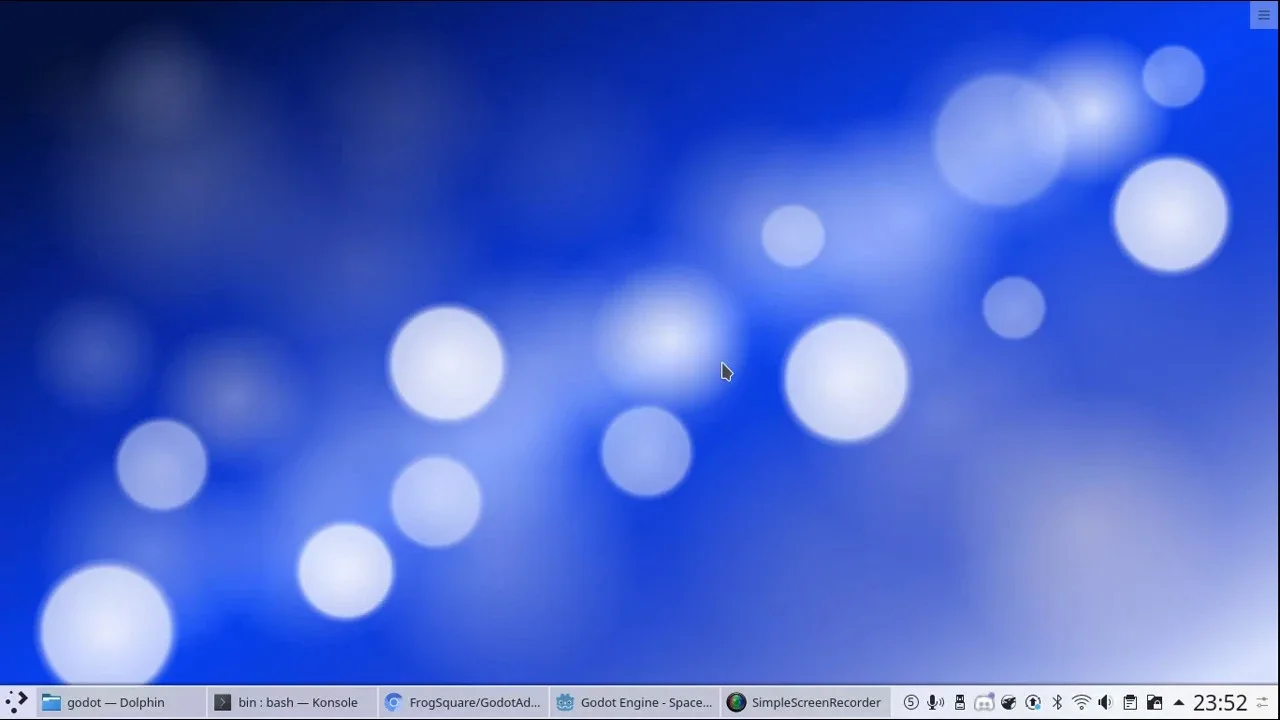
Task: Open the audio volume applet
Action: point(1105,702)
